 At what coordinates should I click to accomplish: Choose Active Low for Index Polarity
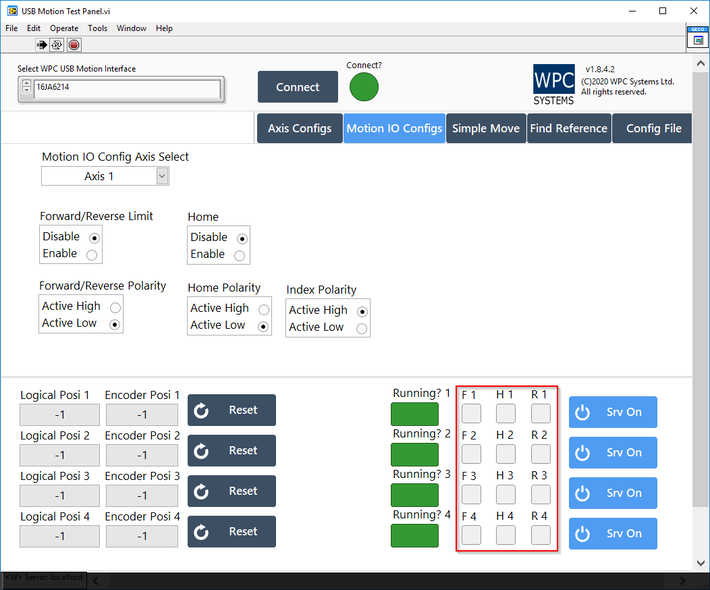pos(362,328)
